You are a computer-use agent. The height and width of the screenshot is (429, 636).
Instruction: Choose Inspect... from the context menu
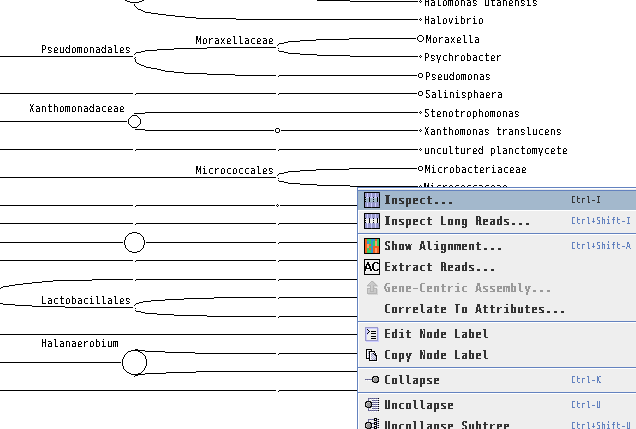pyautogui.click(x=496, y=200)
